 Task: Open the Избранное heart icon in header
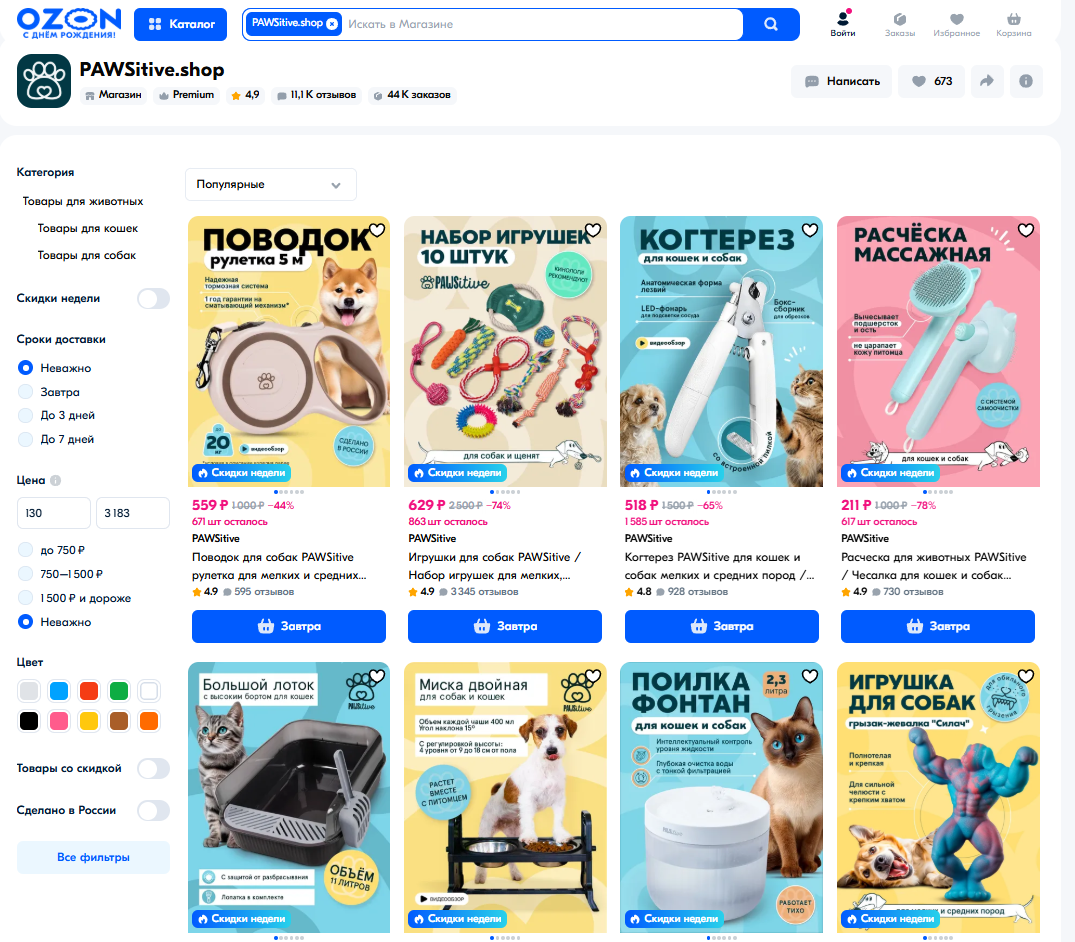[x=956, y=23]
